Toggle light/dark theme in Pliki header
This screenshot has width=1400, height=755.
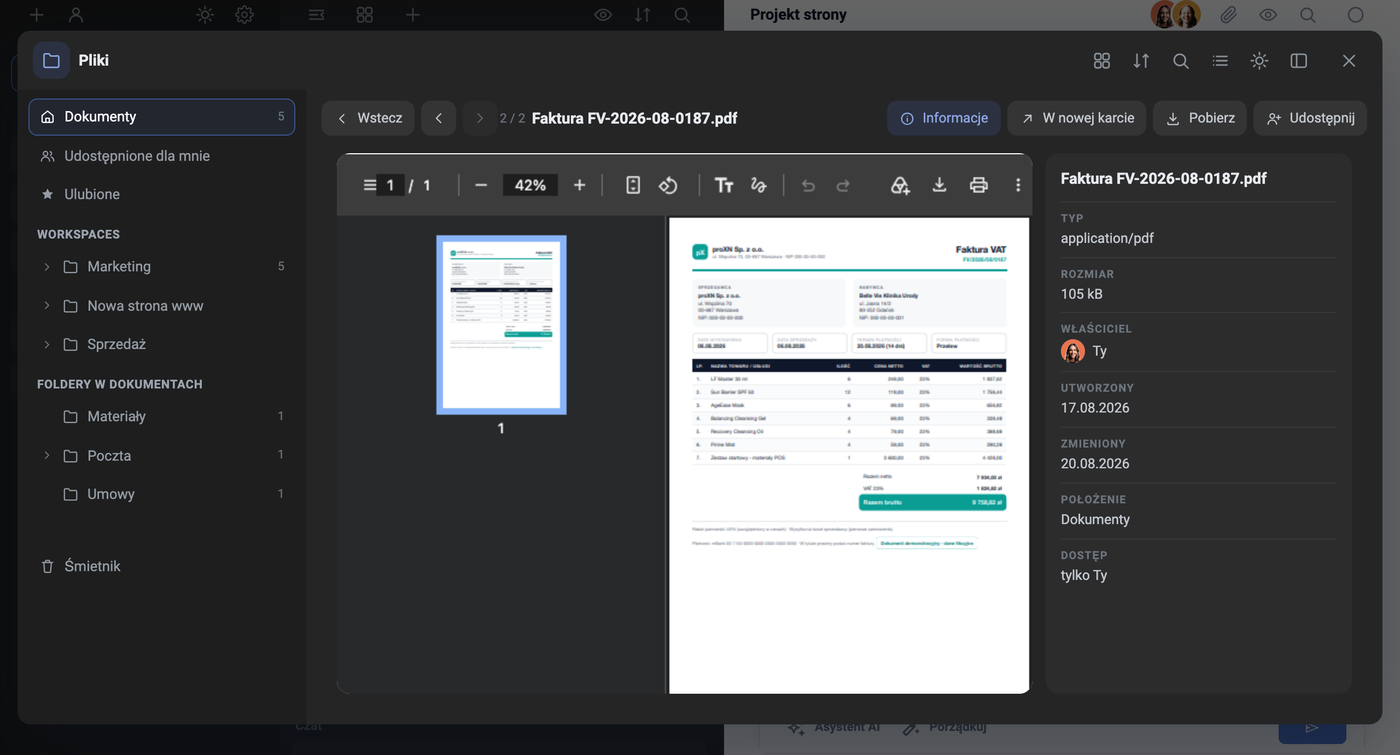pos(1259,61)
